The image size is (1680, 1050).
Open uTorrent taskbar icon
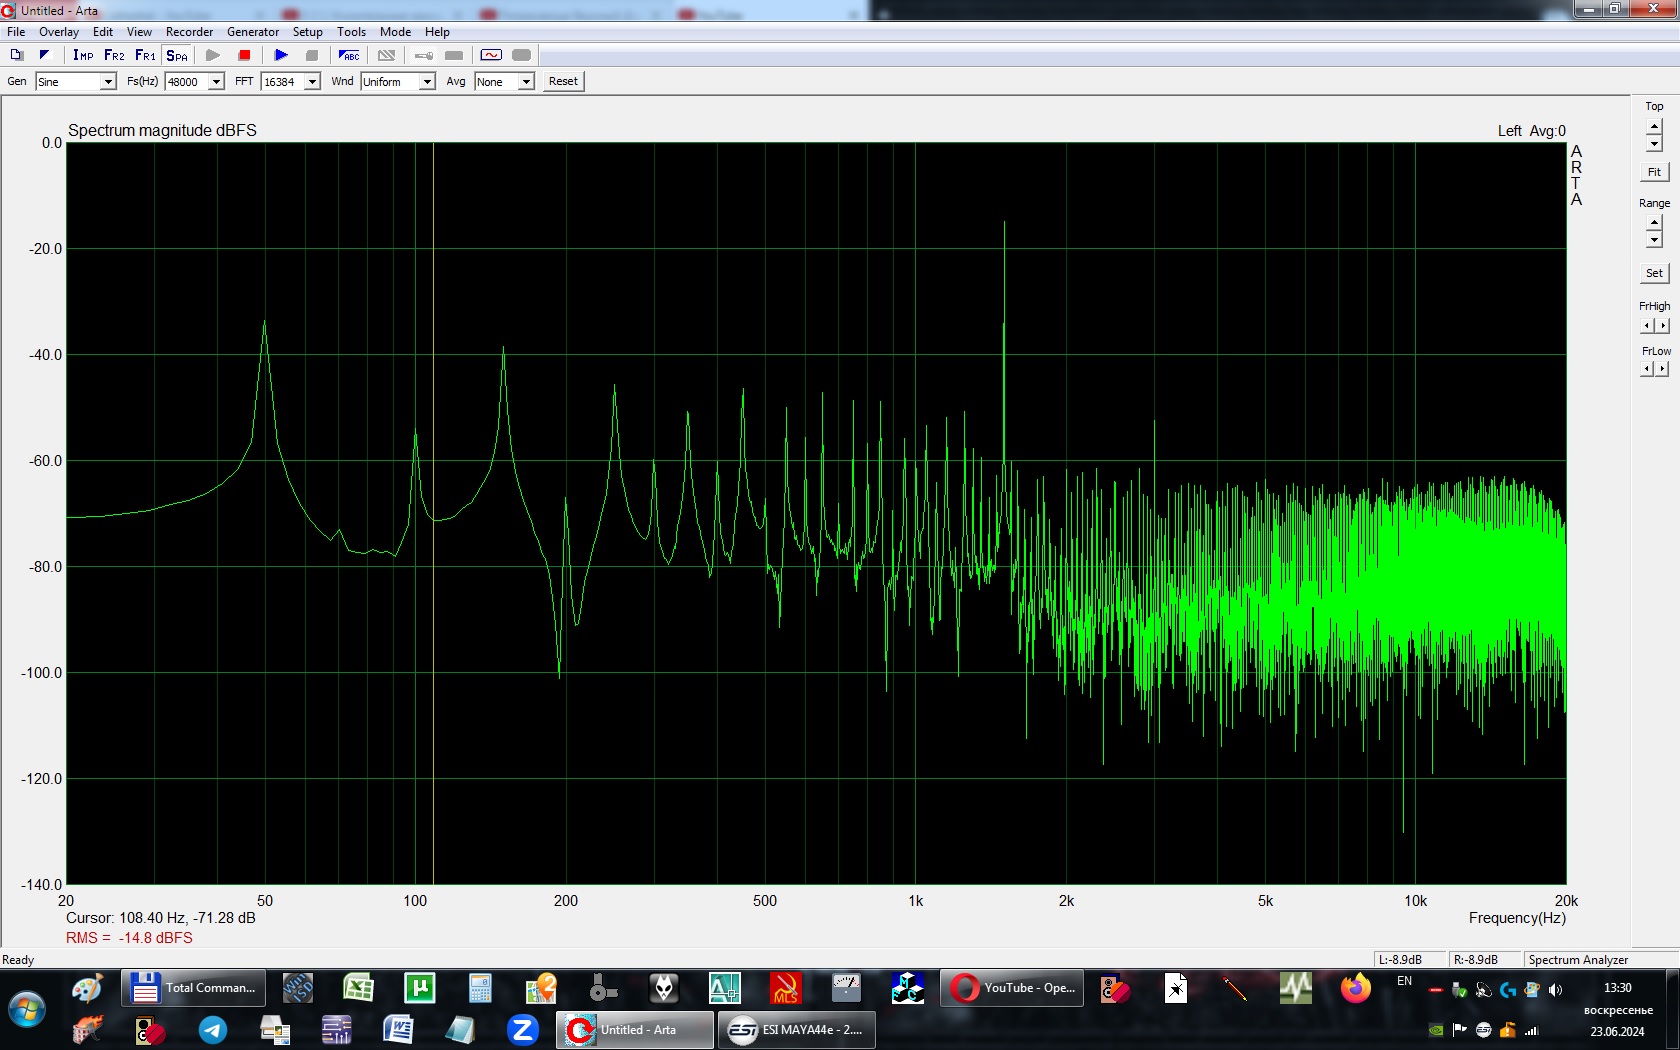click(419, 988)
